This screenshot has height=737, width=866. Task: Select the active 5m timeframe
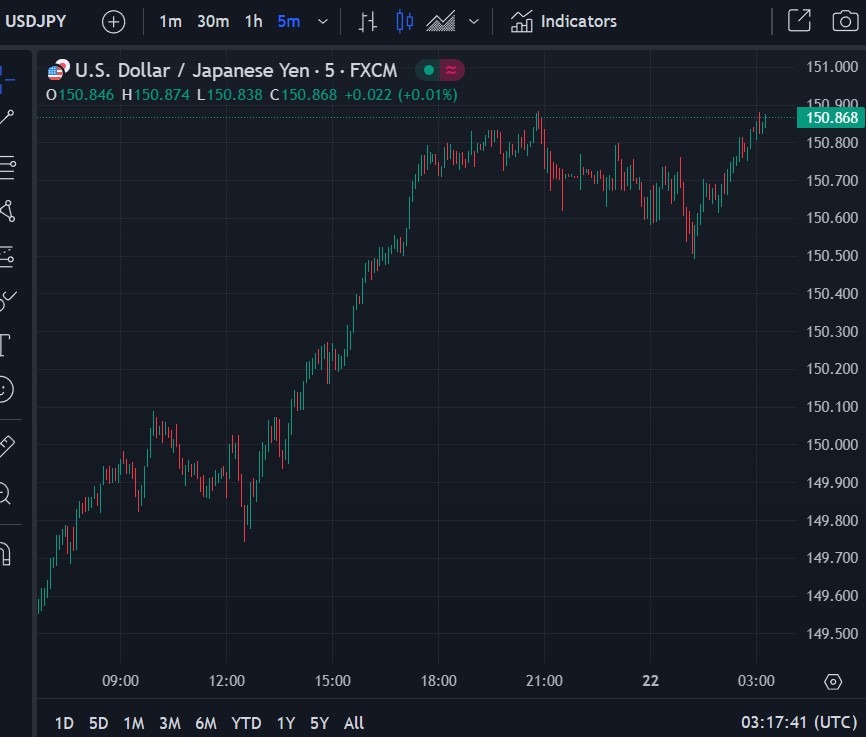coord(288,22)
